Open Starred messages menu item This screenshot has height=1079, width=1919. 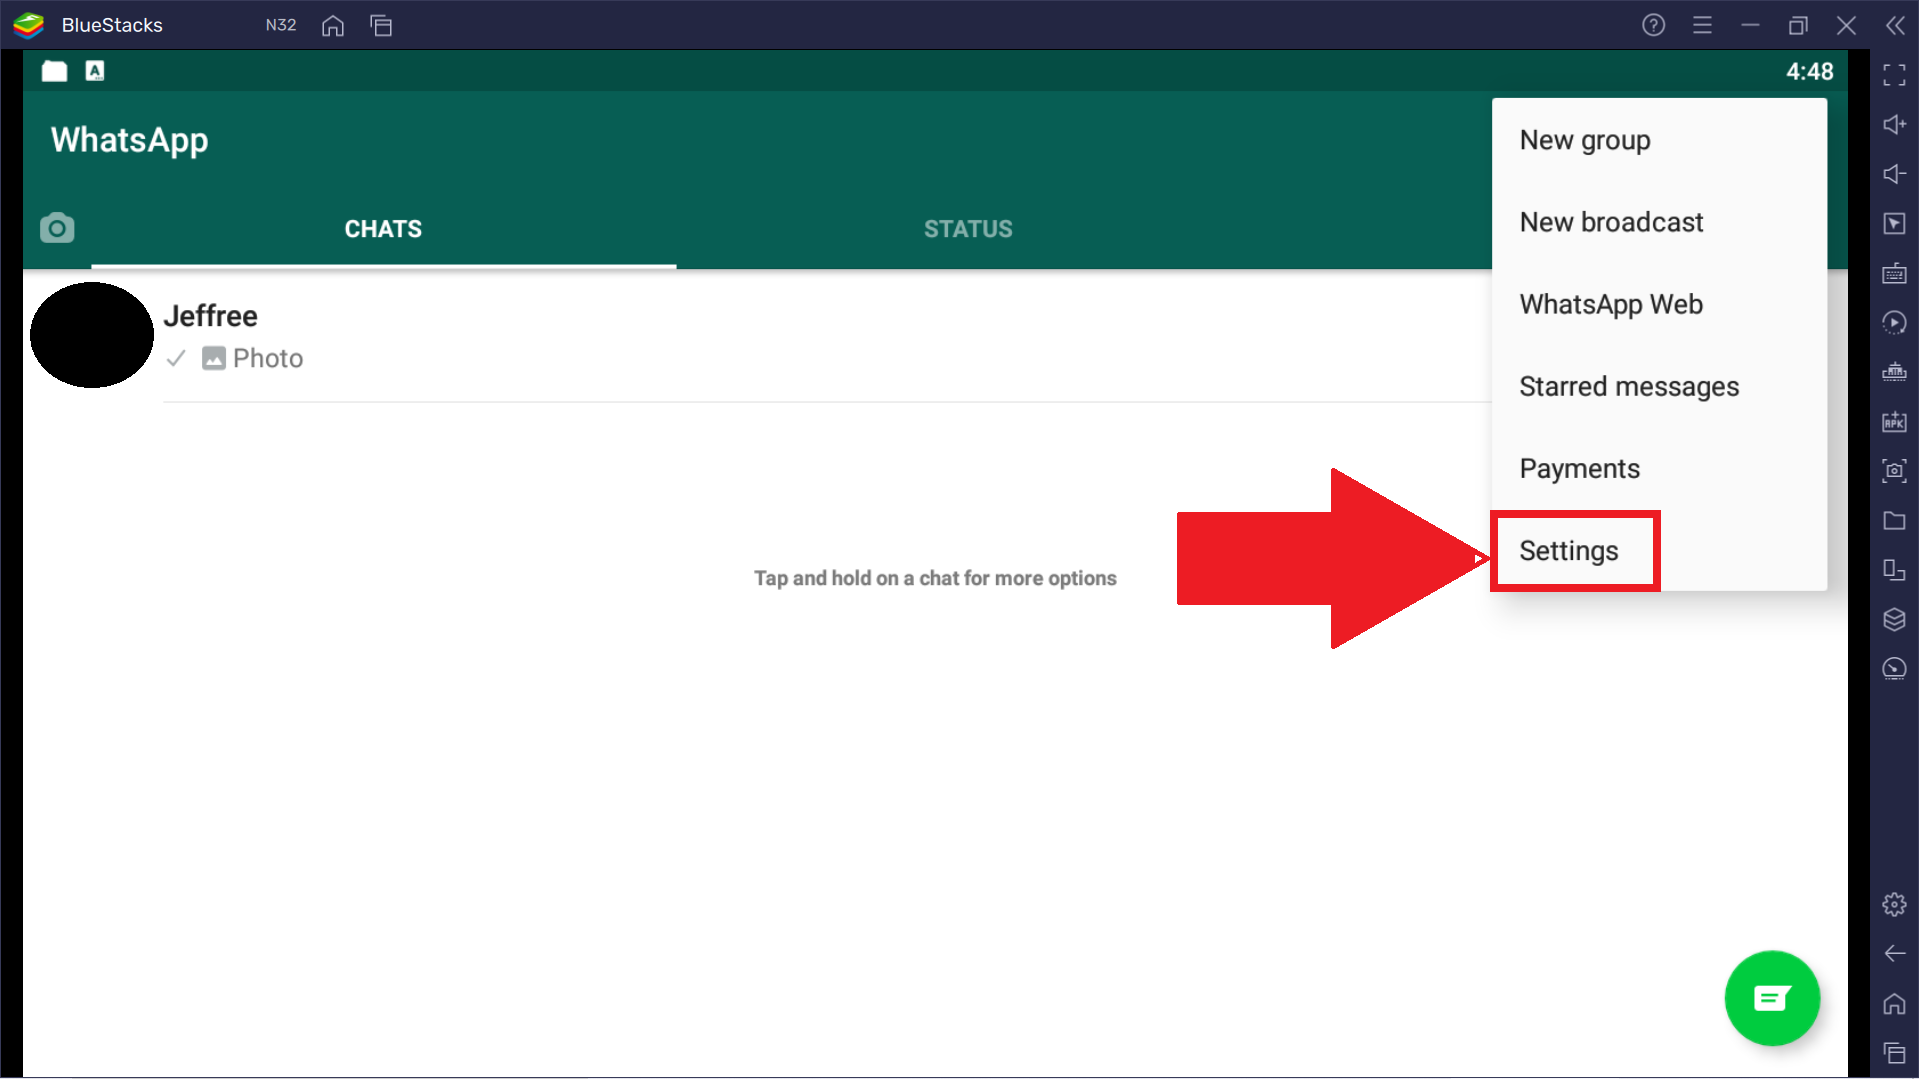pyautogui.click(x=1659, y=386)
